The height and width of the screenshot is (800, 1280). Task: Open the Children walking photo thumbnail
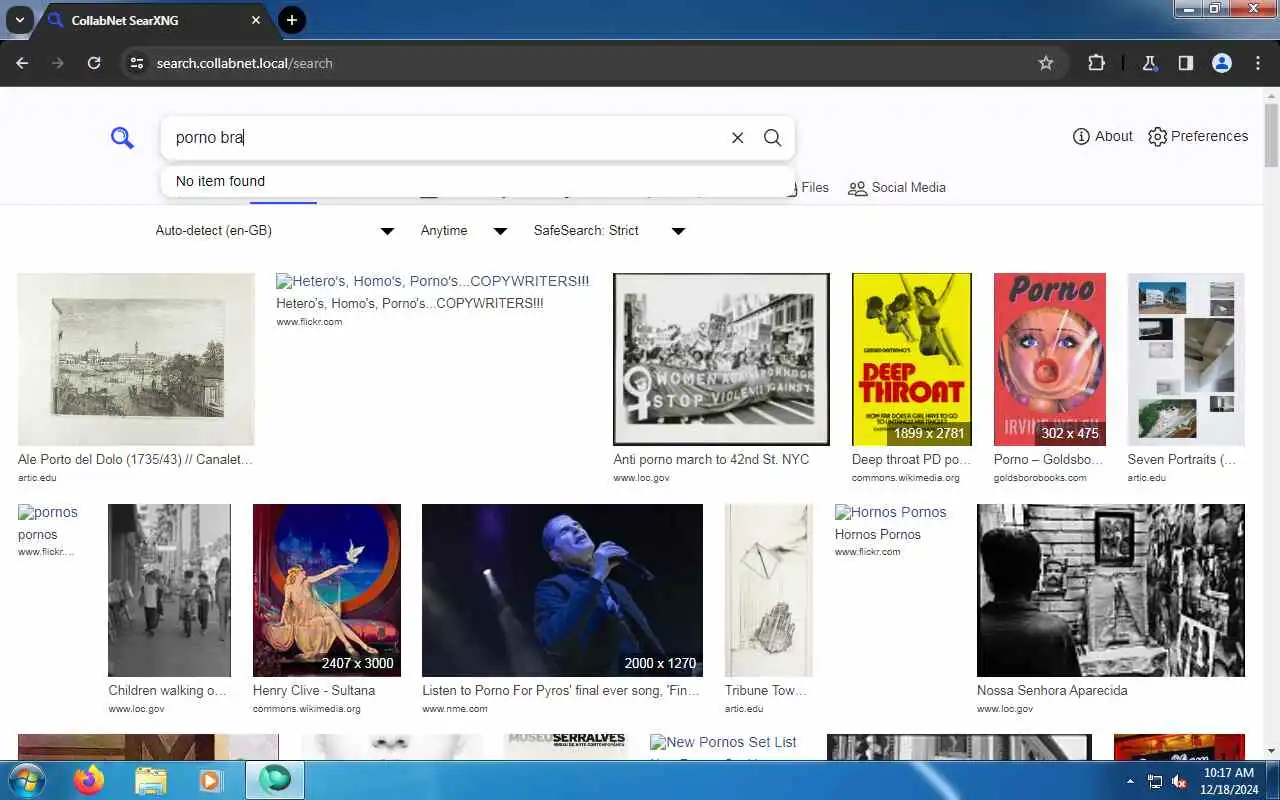click(x=169, y=590)
